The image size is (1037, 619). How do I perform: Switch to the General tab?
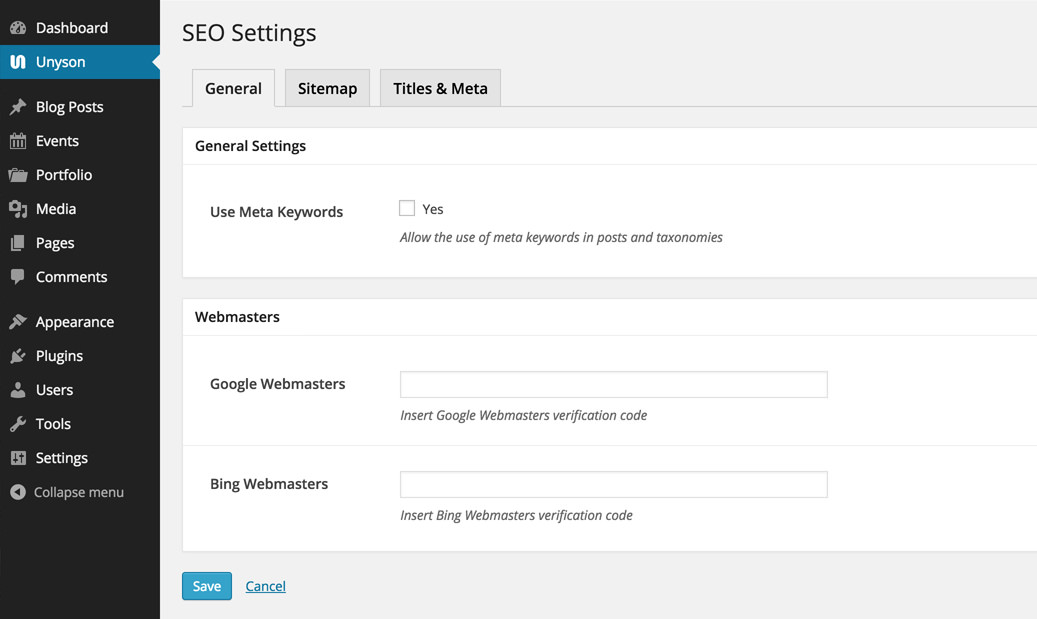point(233,88)
